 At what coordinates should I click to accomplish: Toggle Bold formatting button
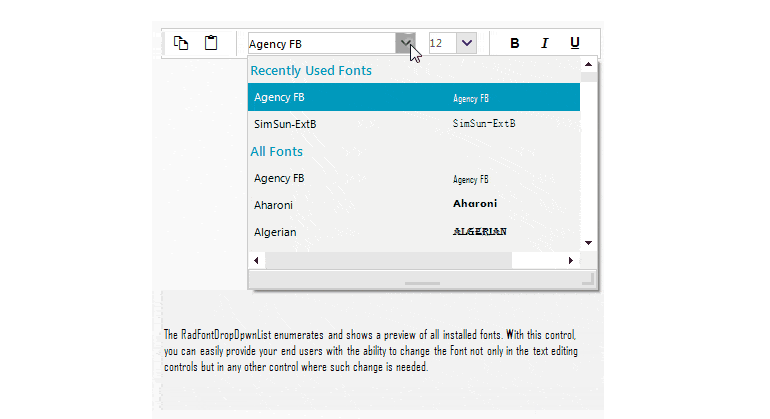515,43
